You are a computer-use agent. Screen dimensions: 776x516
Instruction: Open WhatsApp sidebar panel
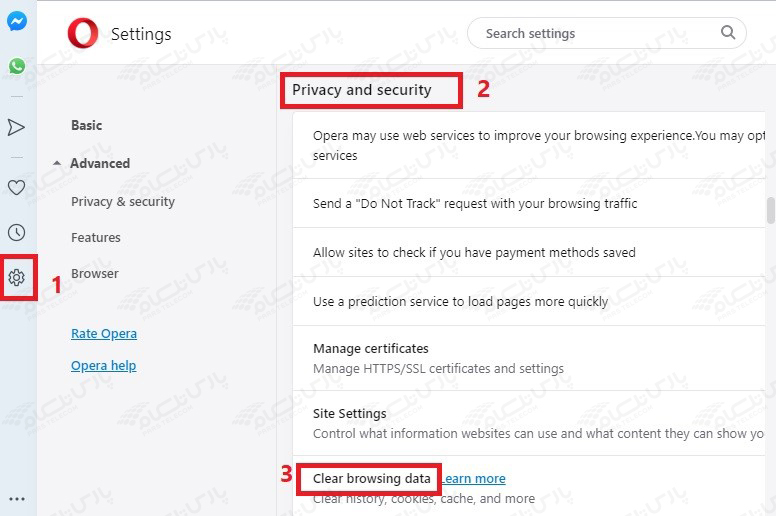coord(16,67)
